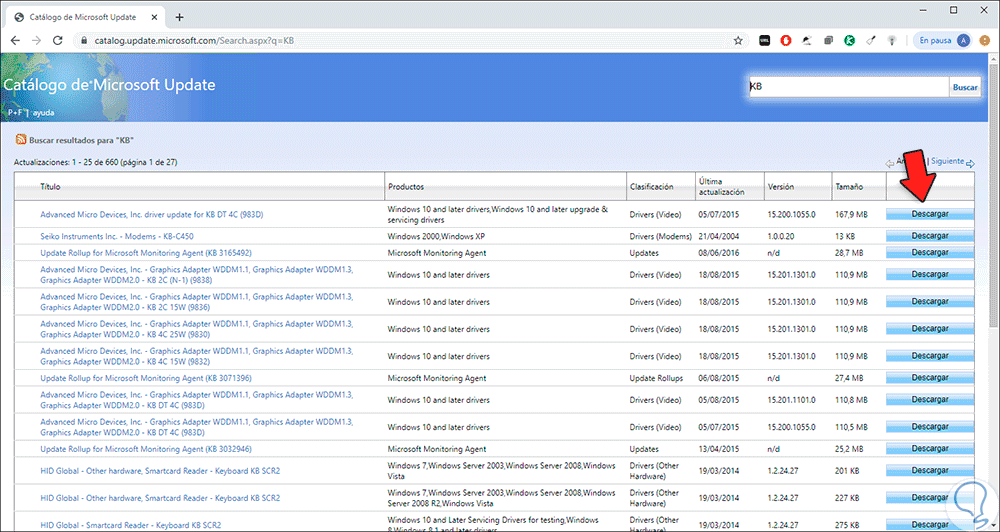Click the KB search input field
This screenshot has width=1000, height=532.
pyautogui.click(x=848, y=87)
